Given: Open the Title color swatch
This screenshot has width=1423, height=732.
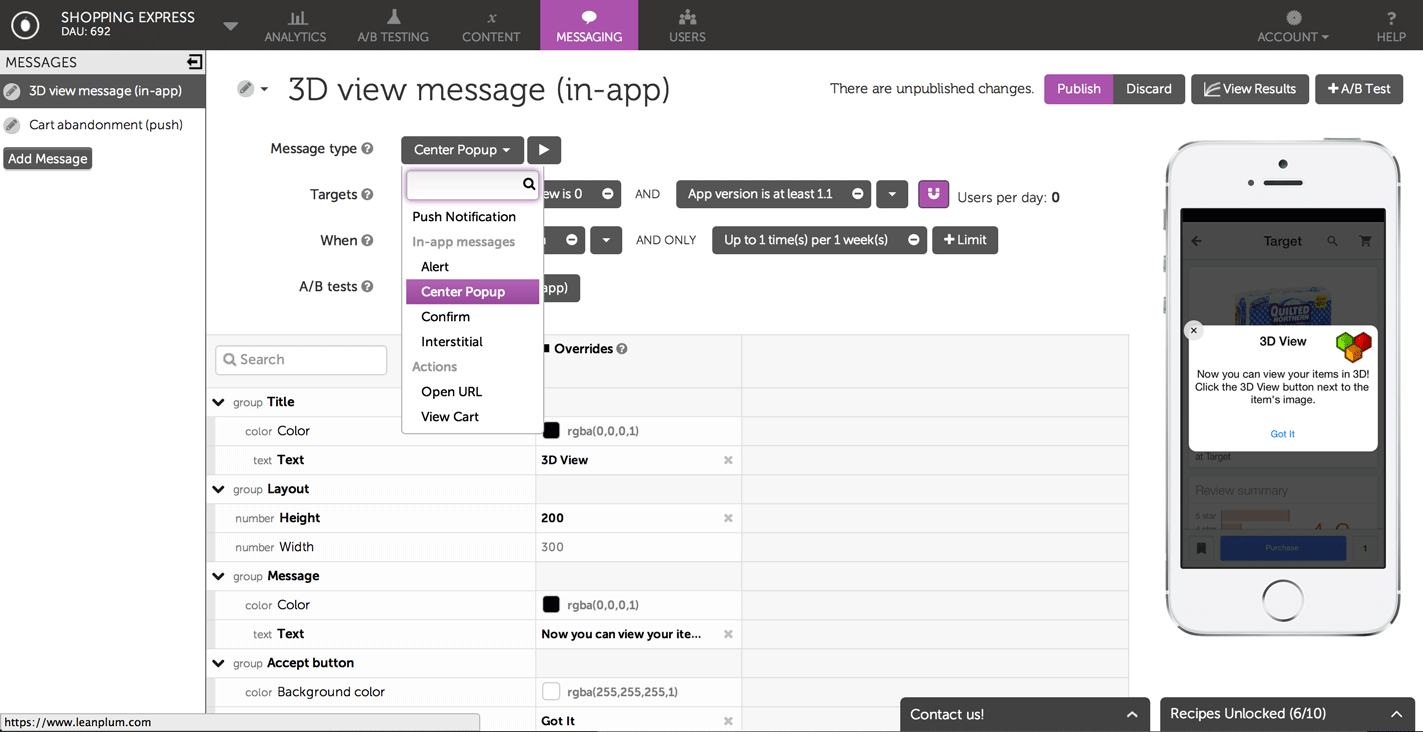Looking at the screenshot, I should coord(551,431).
